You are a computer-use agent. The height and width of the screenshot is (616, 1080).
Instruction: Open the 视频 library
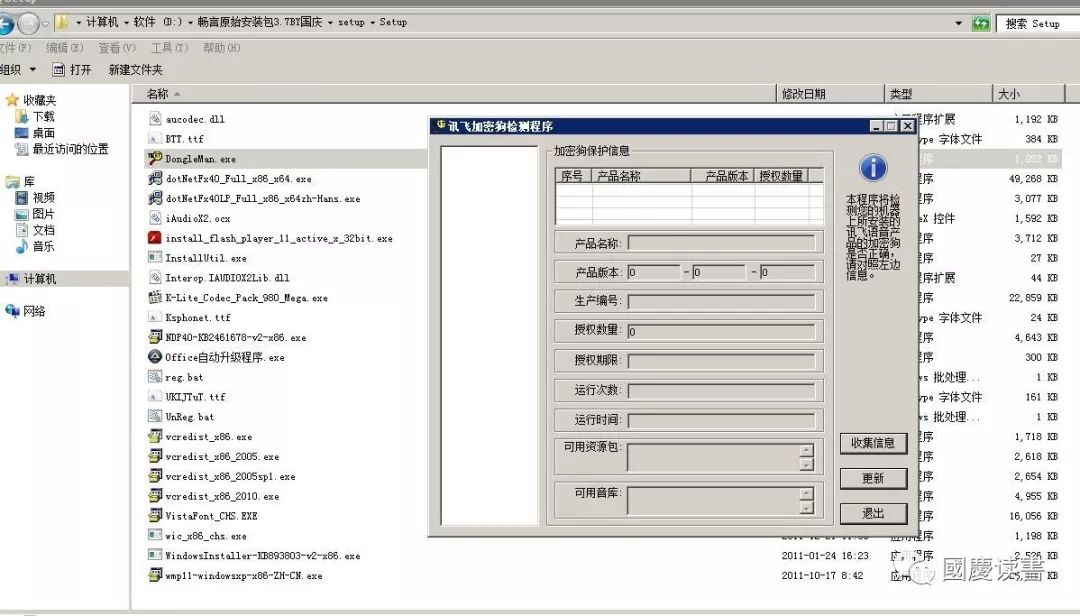click(43, 197)
